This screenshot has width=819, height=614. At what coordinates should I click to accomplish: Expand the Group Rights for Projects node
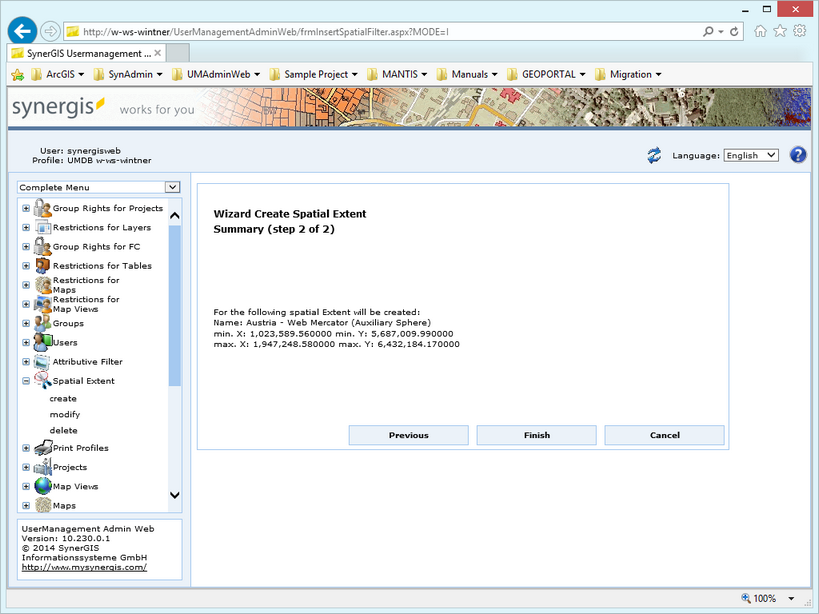pos(24,209)
